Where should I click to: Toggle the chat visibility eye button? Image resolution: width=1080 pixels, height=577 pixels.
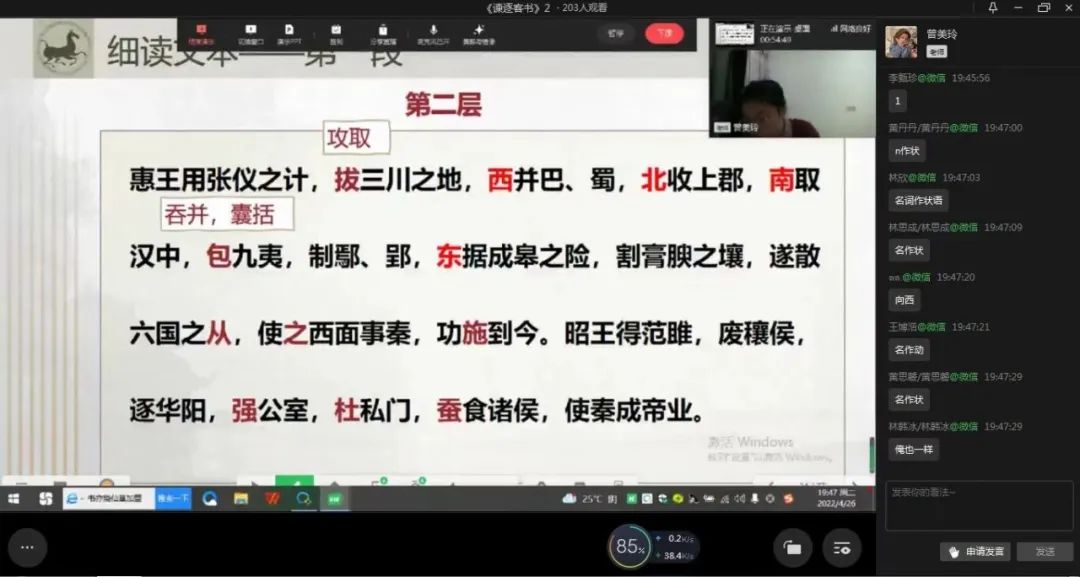(x=842, y=548)
